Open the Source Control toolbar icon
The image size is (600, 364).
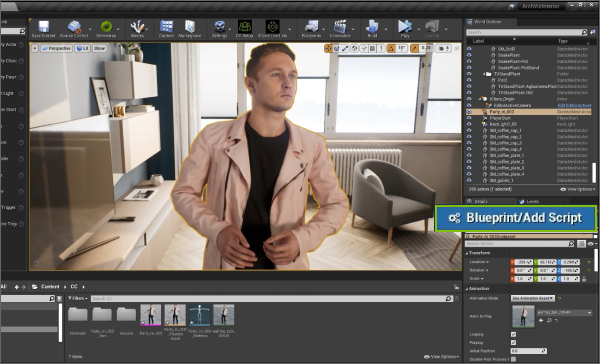pos(74,27)
